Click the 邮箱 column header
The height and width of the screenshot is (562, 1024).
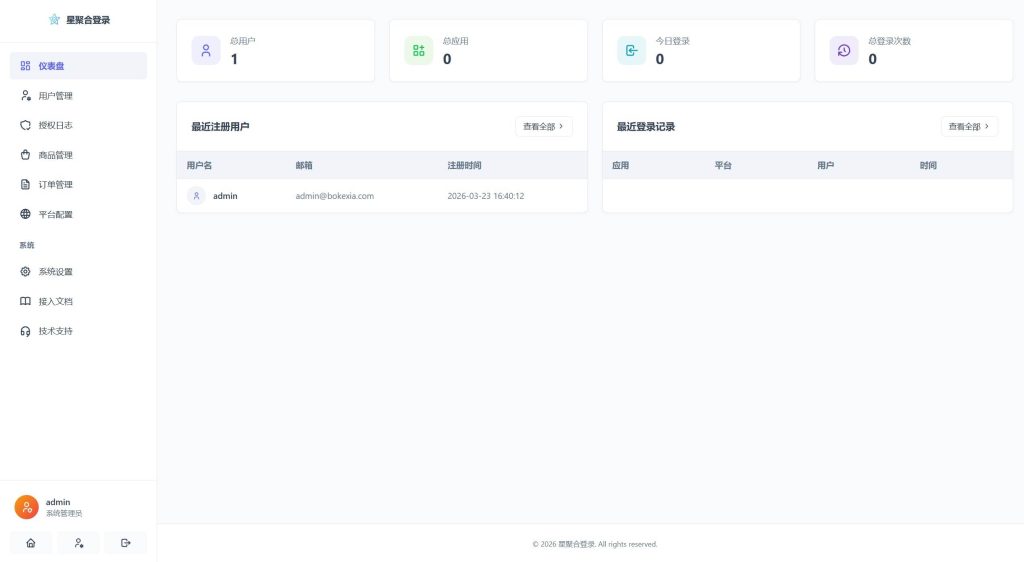tap(304, 166)
